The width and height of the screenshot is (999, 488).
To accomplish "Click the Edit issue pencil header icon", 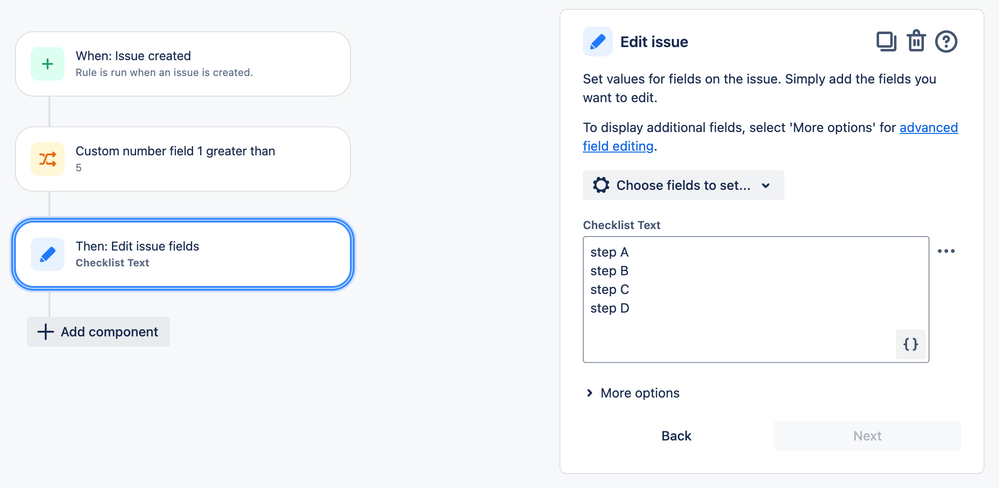I will pos(598,42).
